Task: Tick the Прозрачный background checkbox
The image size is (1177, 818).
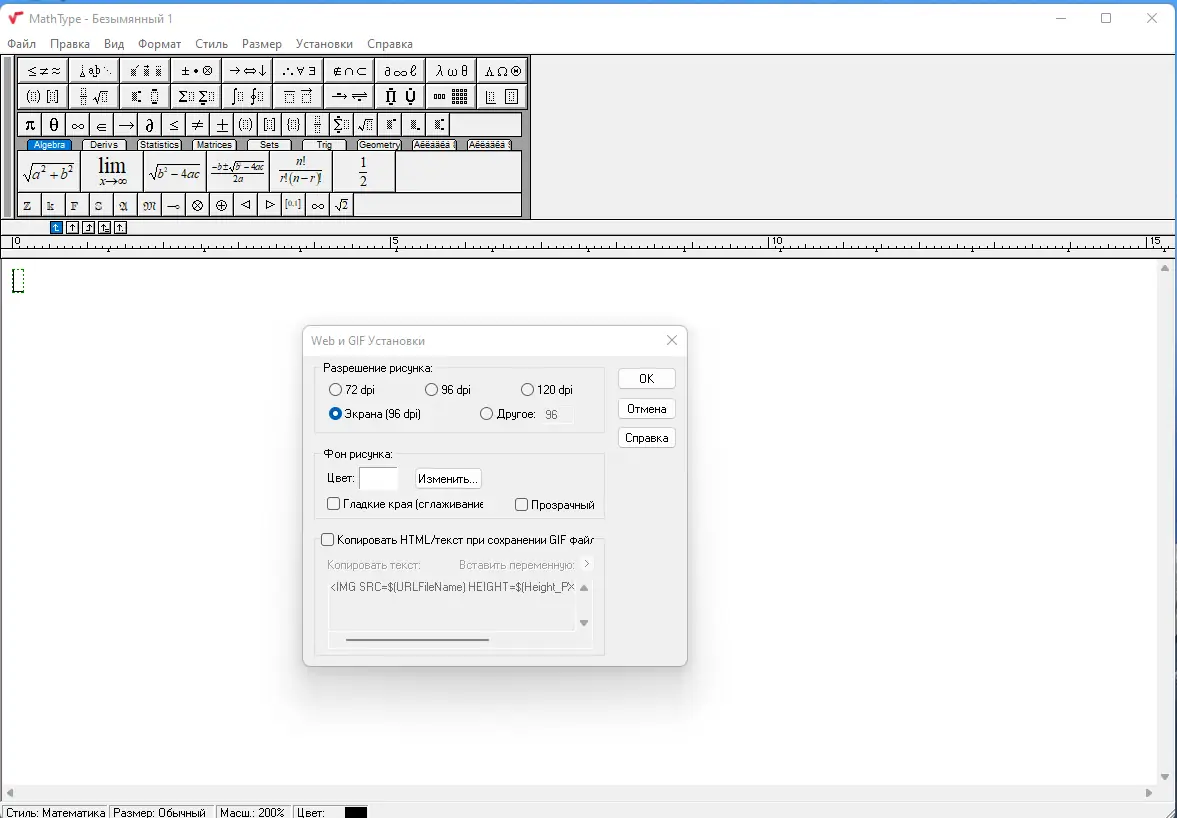Action: [521, 504]
